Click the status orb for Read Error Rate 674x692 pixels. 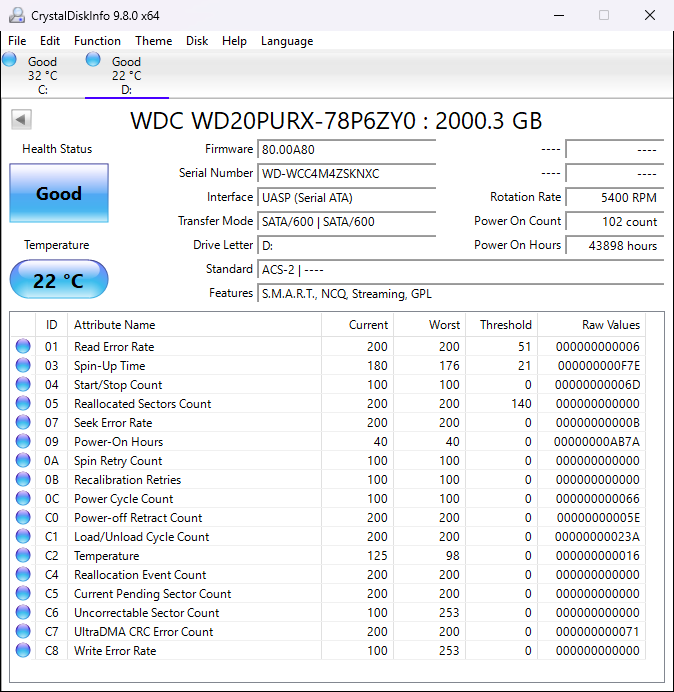pyautogui.click(x=23, y=347)
